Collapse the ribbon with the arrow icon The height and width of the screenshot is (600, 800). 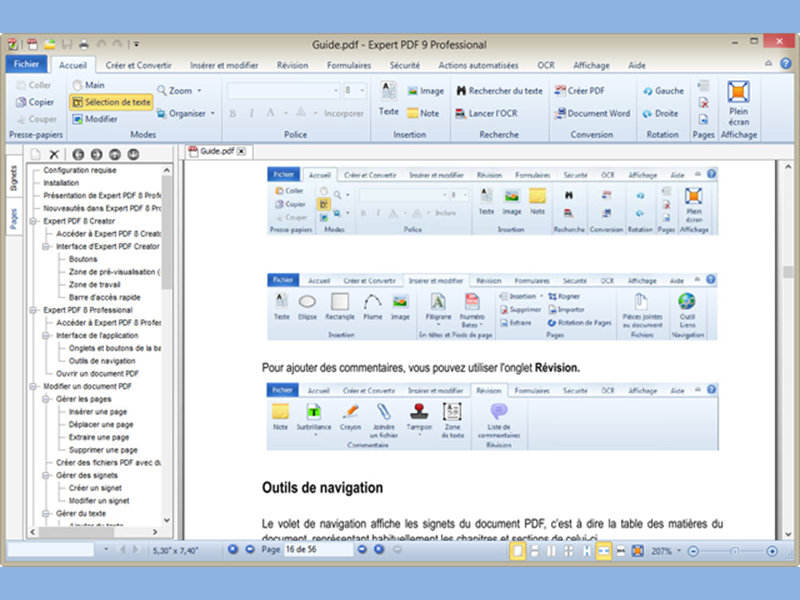point(768,64)
